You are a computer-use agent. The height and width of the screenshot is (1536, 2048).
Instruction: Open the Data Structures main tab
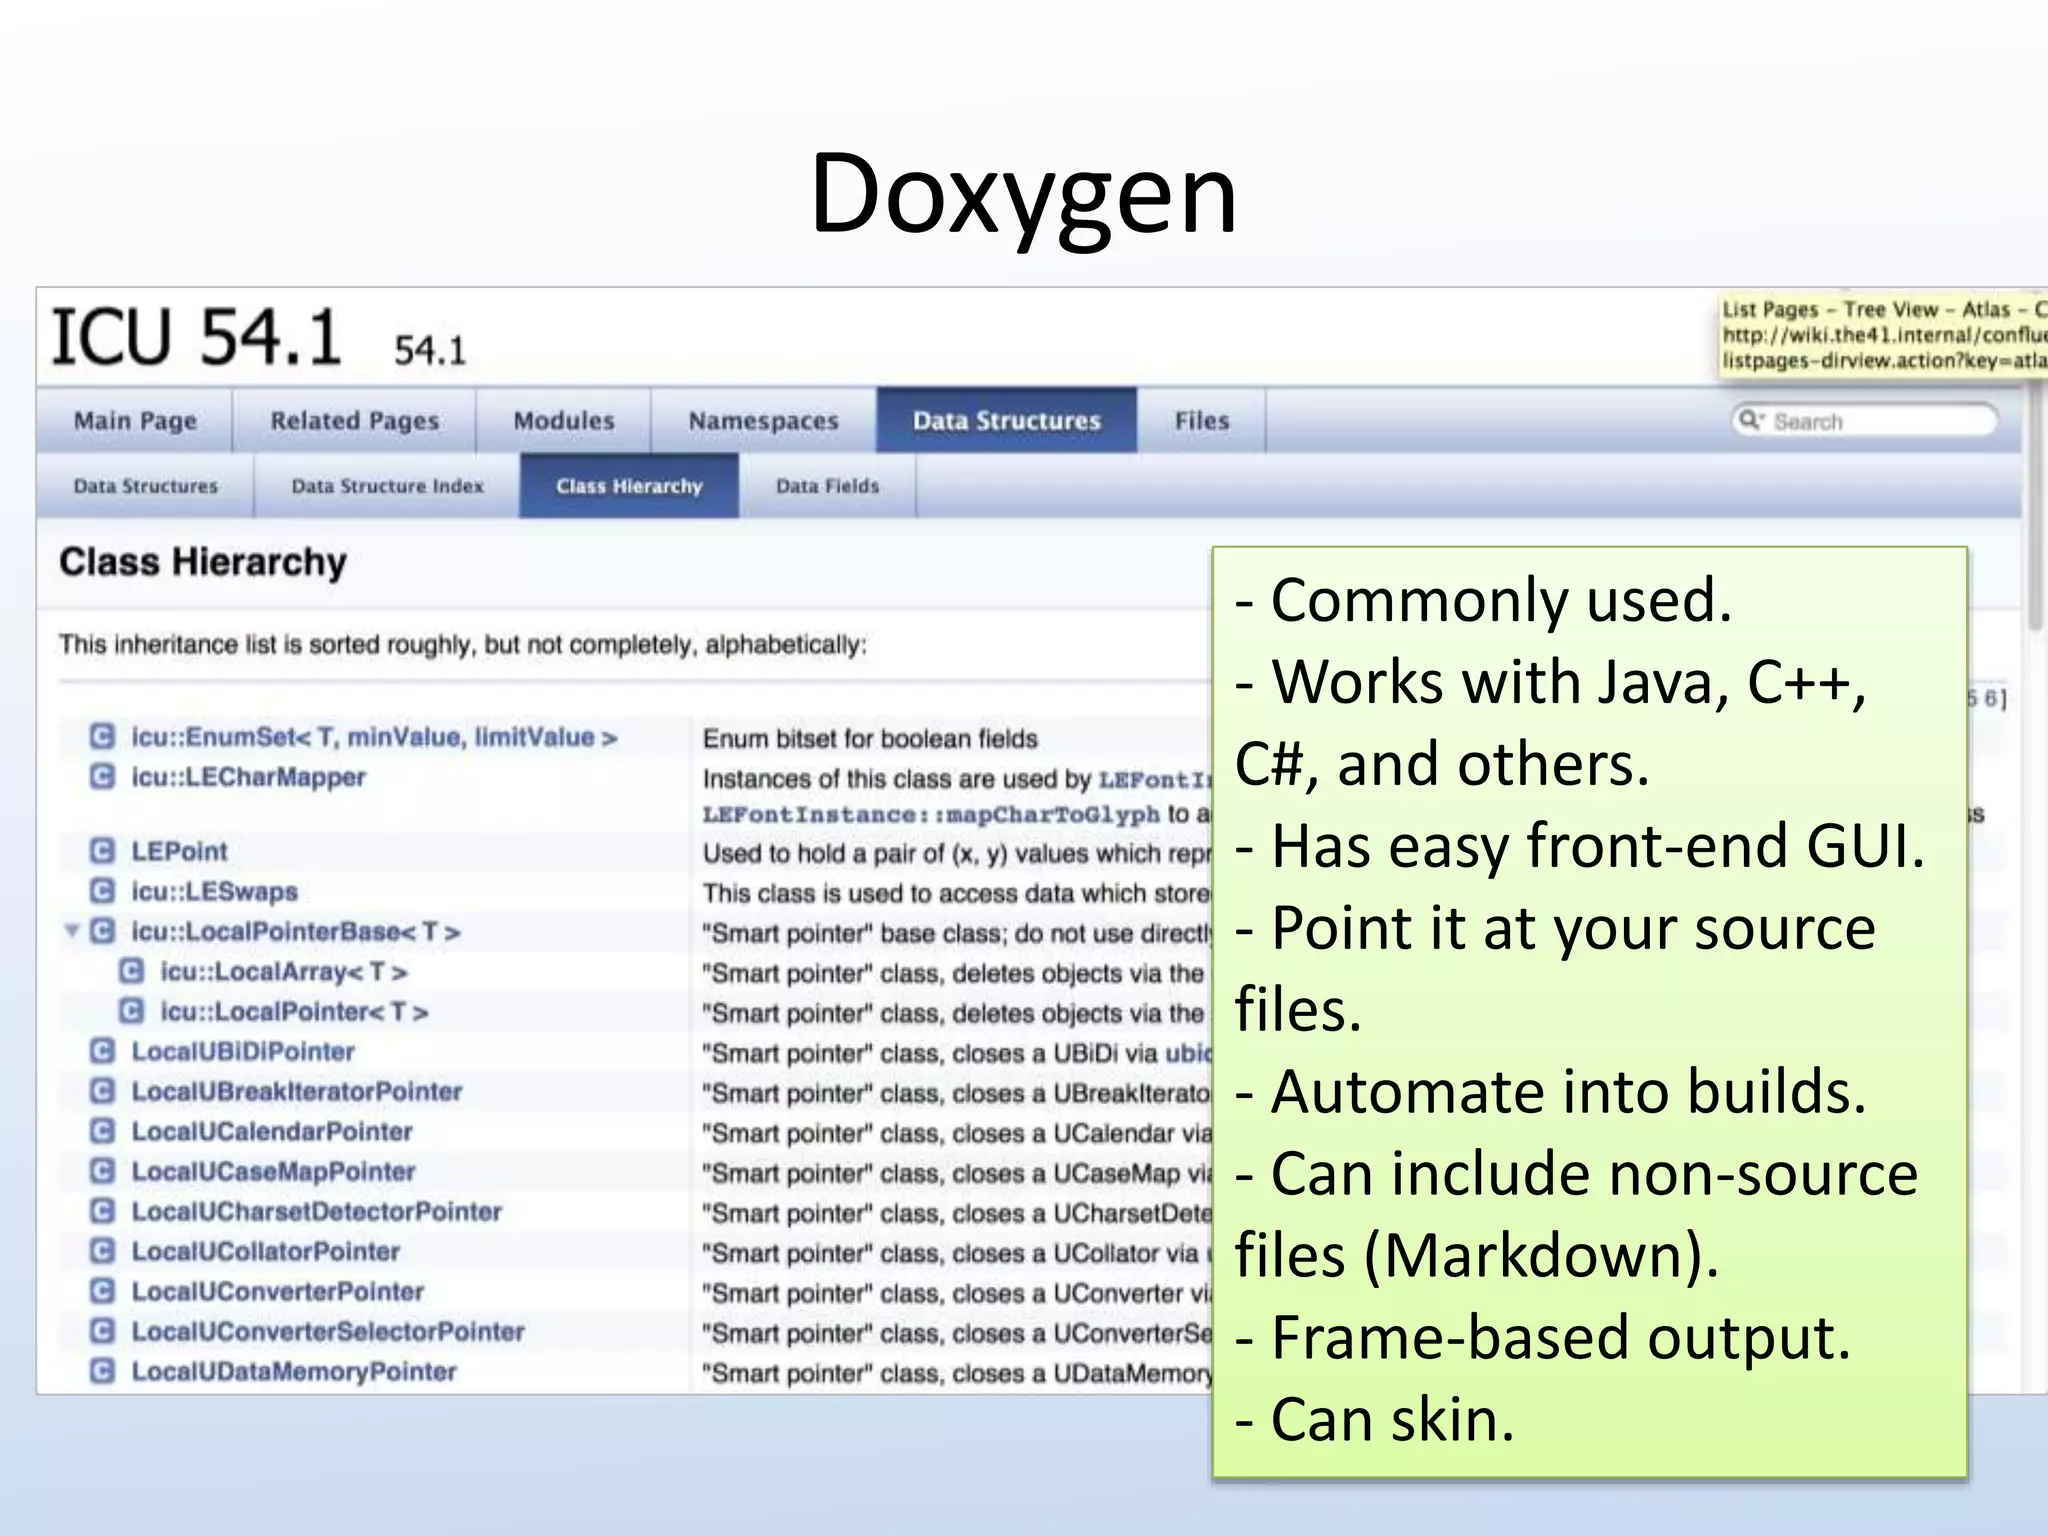pyautogui.click(x=1006, y=421)
